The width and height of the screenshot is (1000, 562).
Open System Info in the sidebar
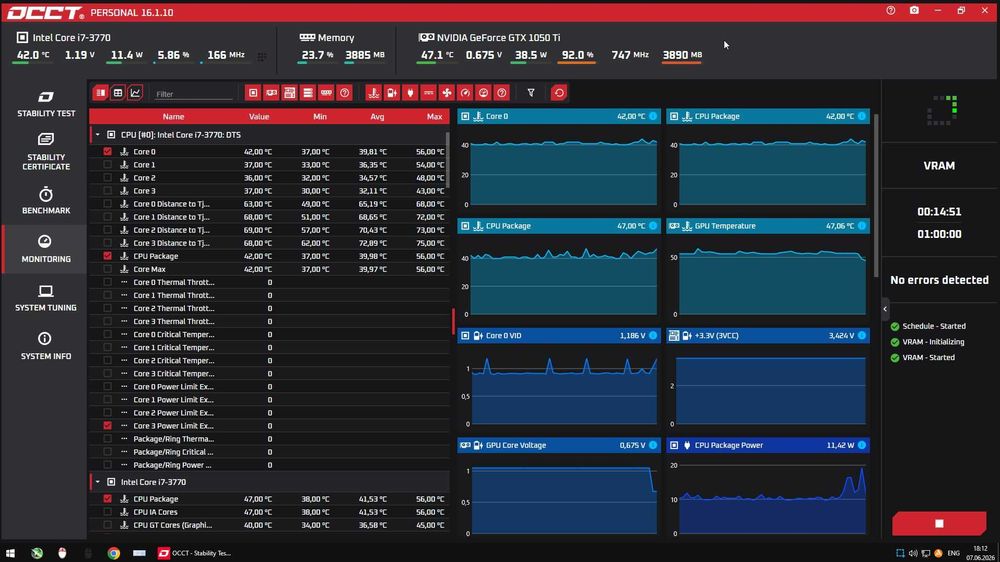click(x=46, y=346)
